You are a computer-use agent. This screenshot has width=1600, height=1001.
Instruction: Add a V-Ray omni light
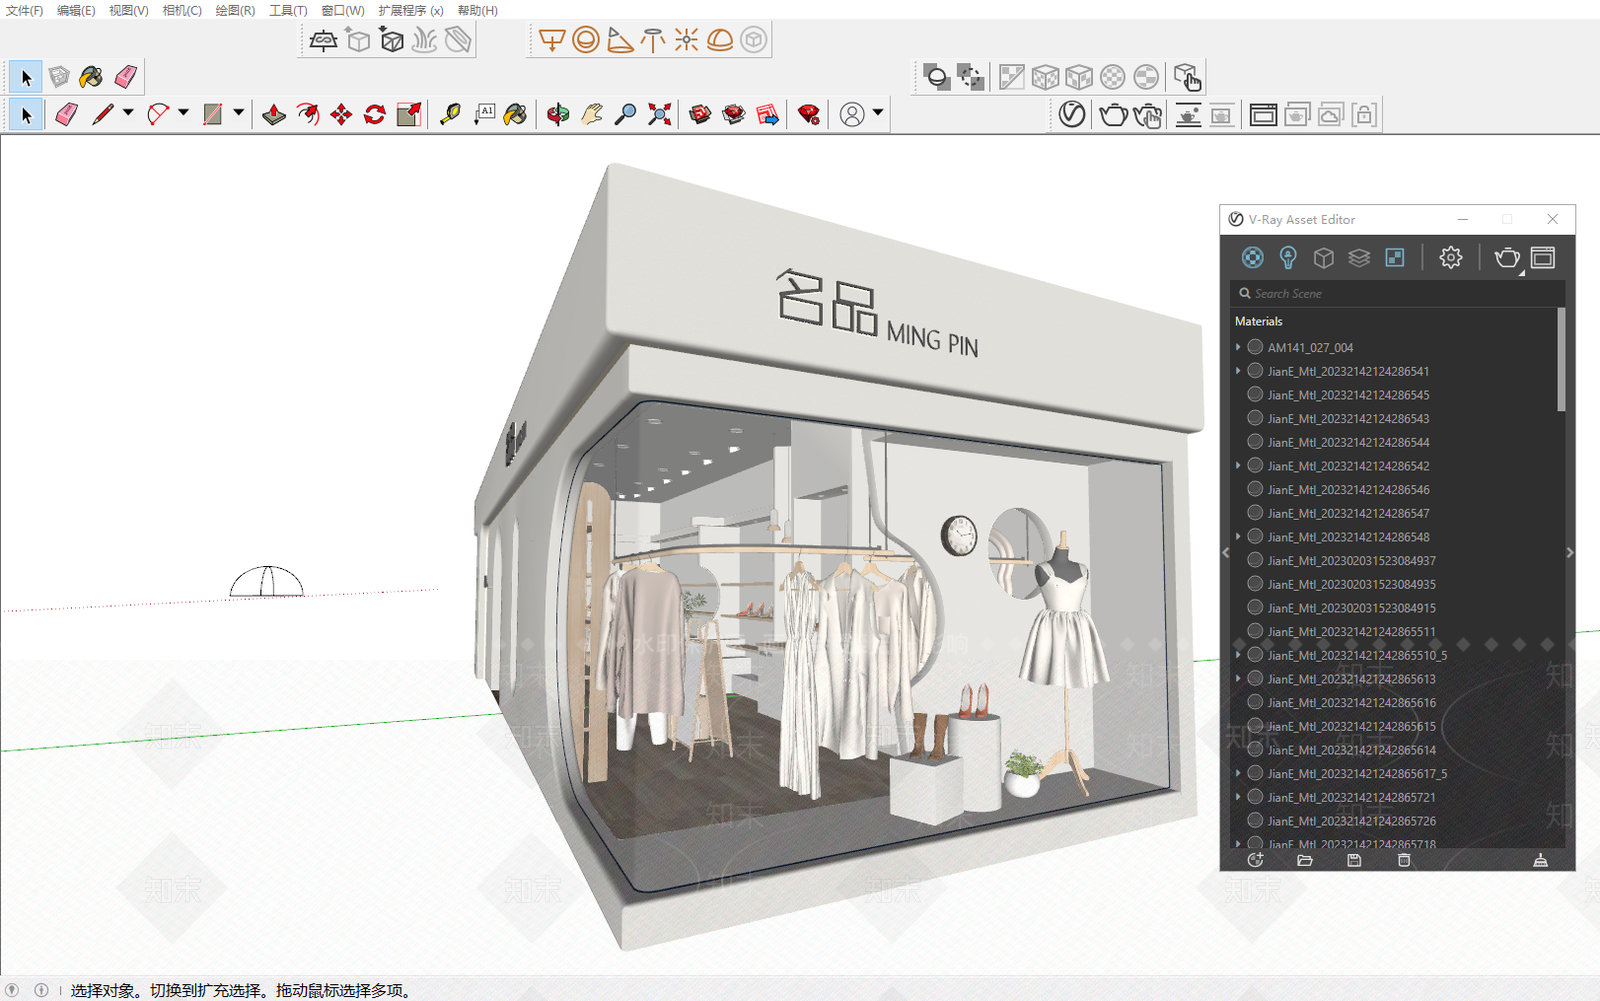tap(686, 40)
